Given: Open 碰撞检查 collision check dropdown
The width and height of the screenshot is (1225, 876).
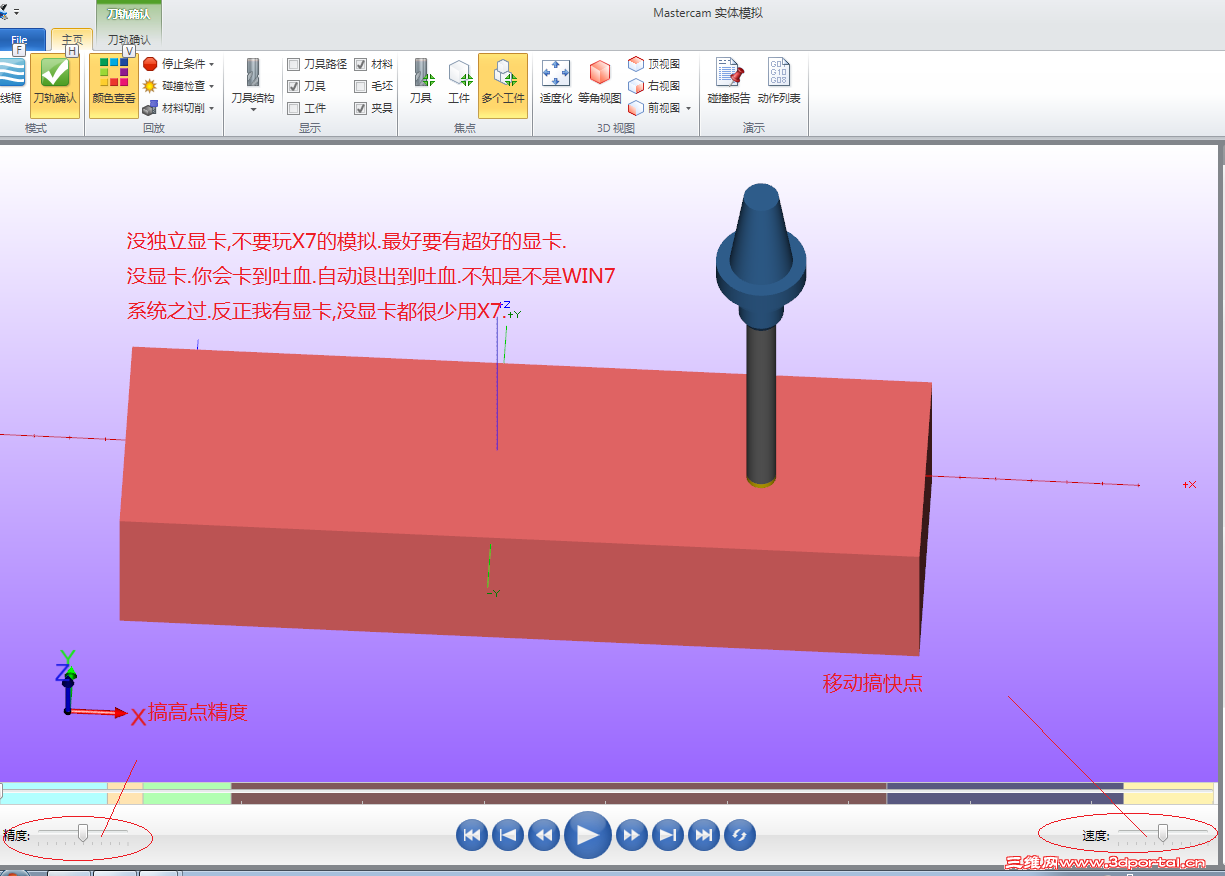Looking at the screenshot, I should 178,86.
